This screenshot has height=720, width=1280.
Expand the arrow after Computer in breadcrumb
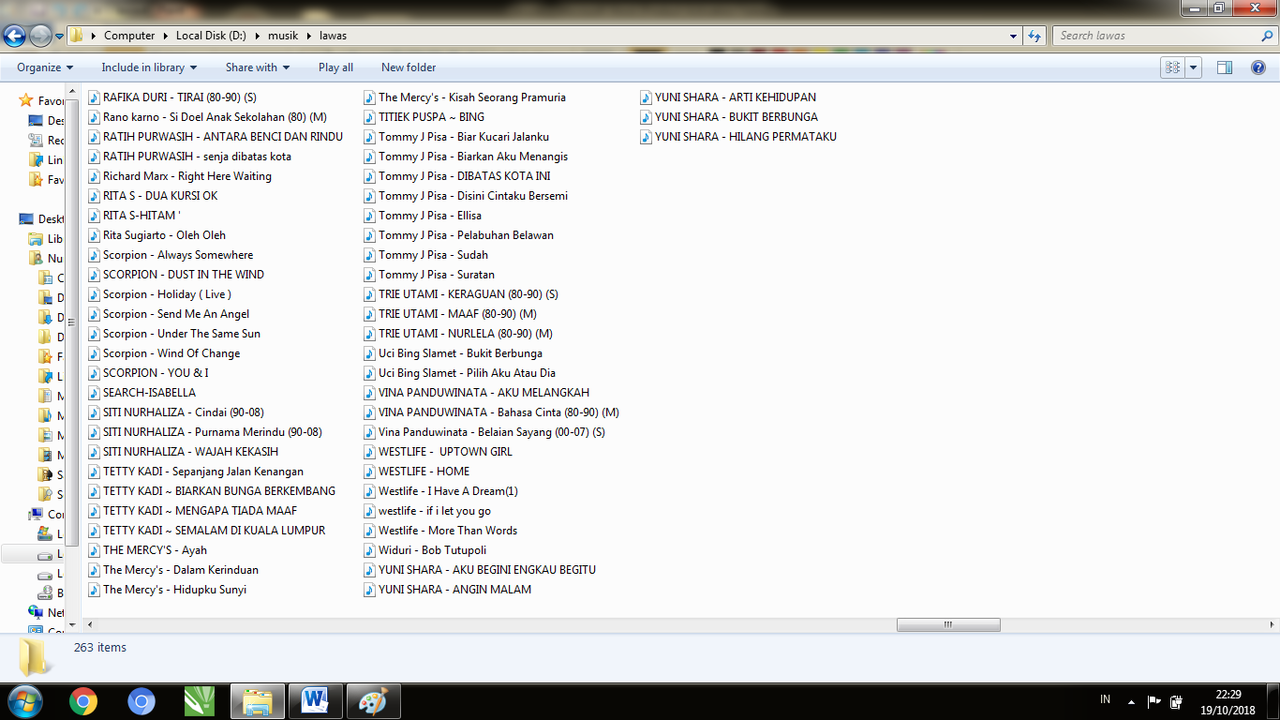[x=166, y=36]
